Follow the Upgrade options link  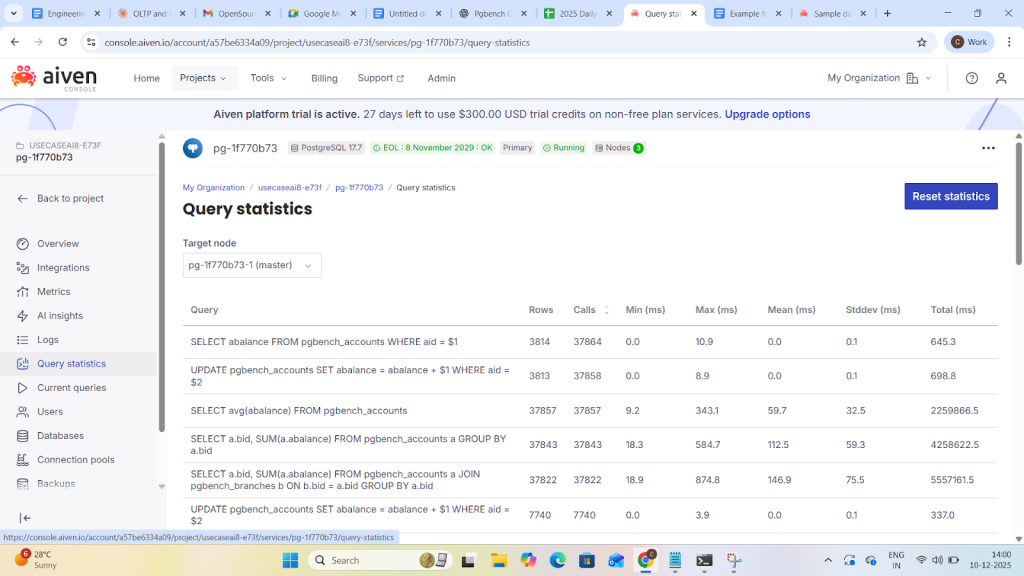point(767,114)
